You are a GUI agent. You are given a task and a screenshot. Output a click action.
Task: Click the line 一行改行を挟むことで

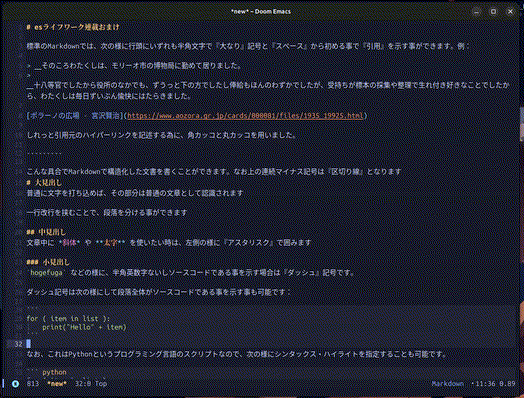pyautogui.click(x=107, y=213)
